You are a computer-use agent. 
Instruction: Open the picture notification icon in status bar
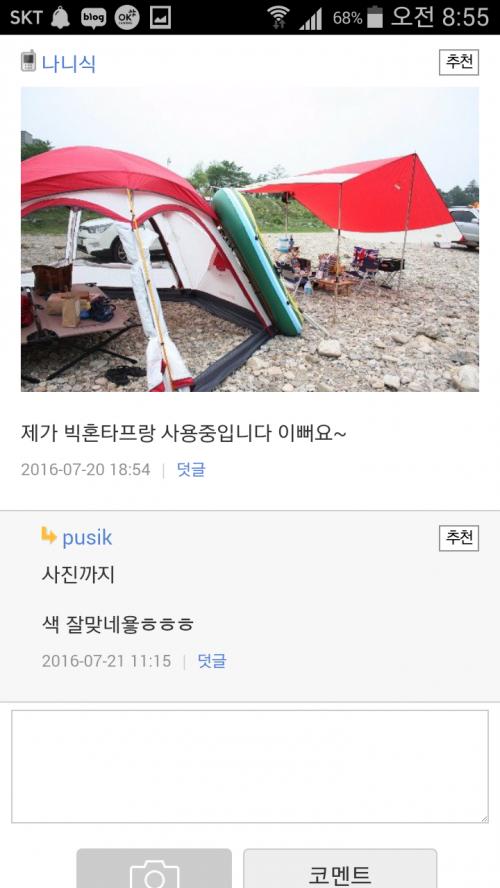tap(160, 18)
